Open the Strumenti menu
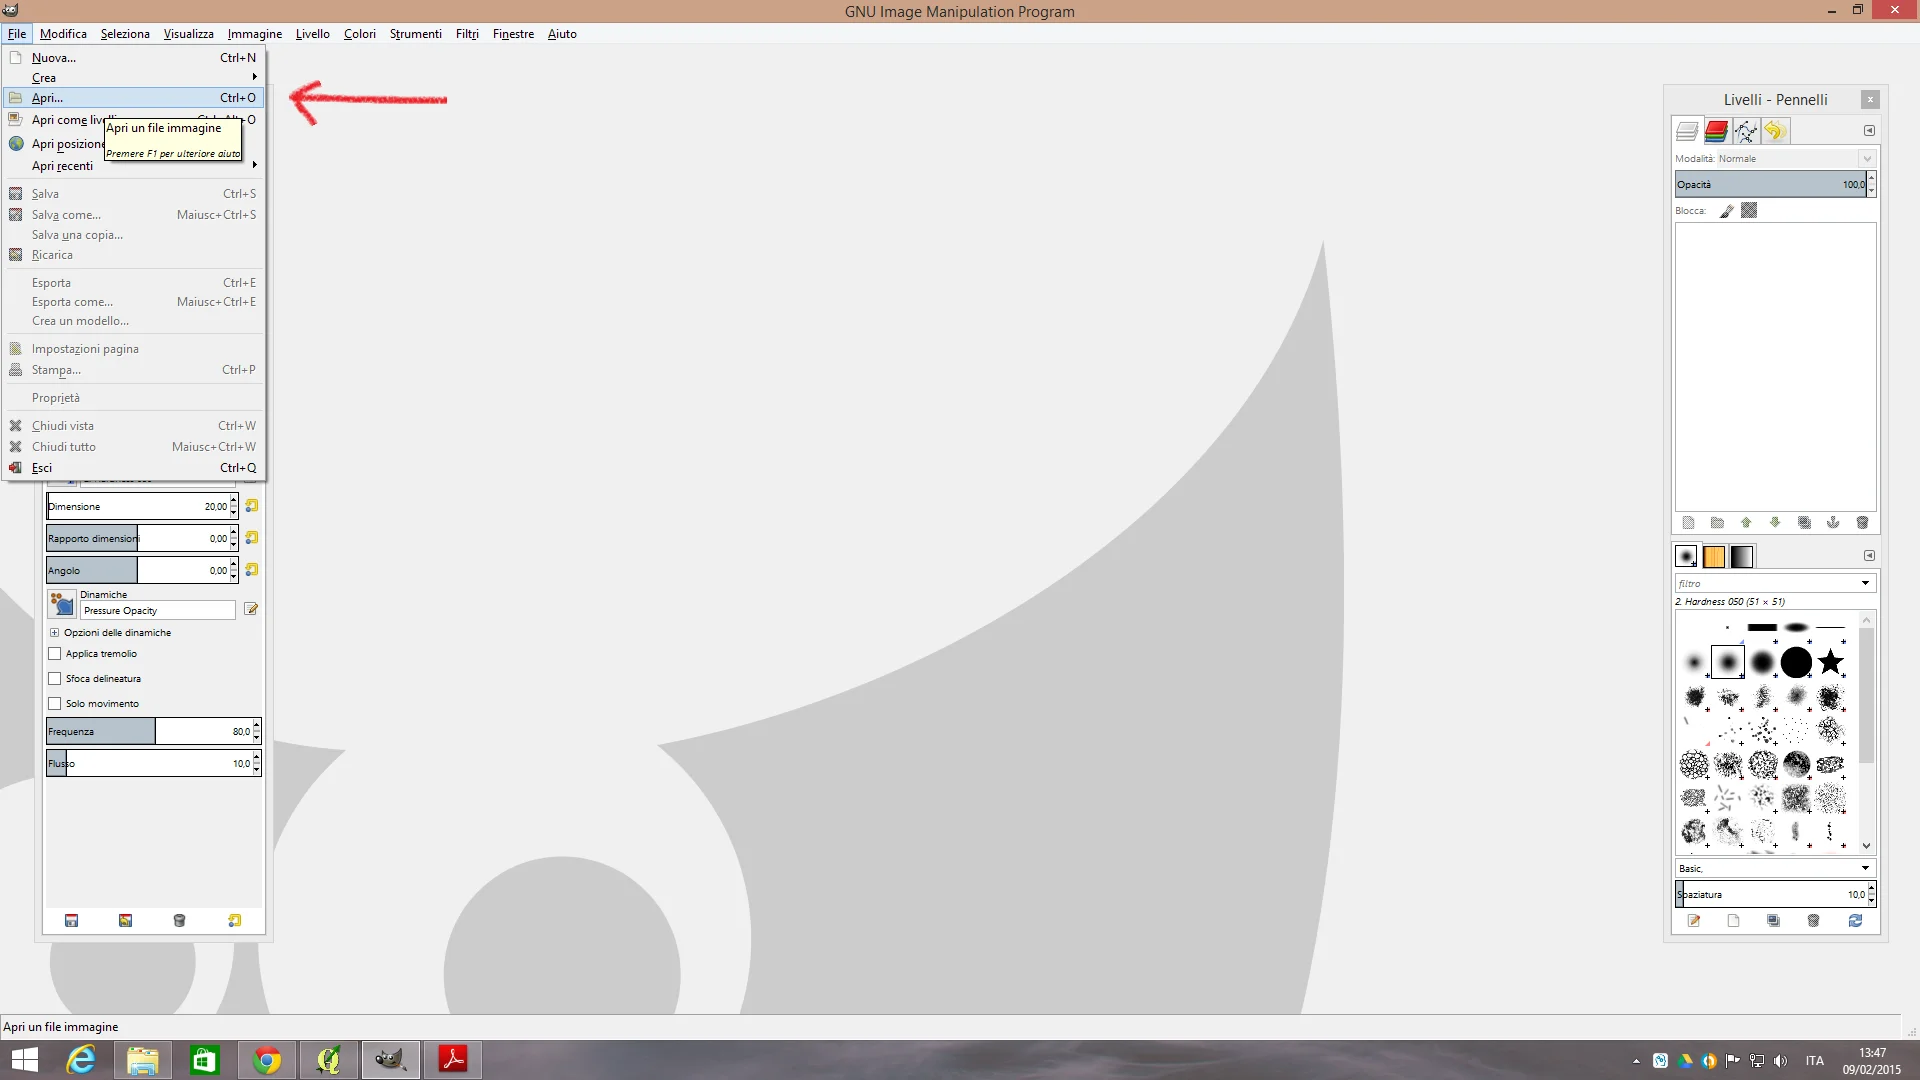Image resolution: width=1920 pixels, height=1080 pixels. pyautogui.click(x=416, y=34)
